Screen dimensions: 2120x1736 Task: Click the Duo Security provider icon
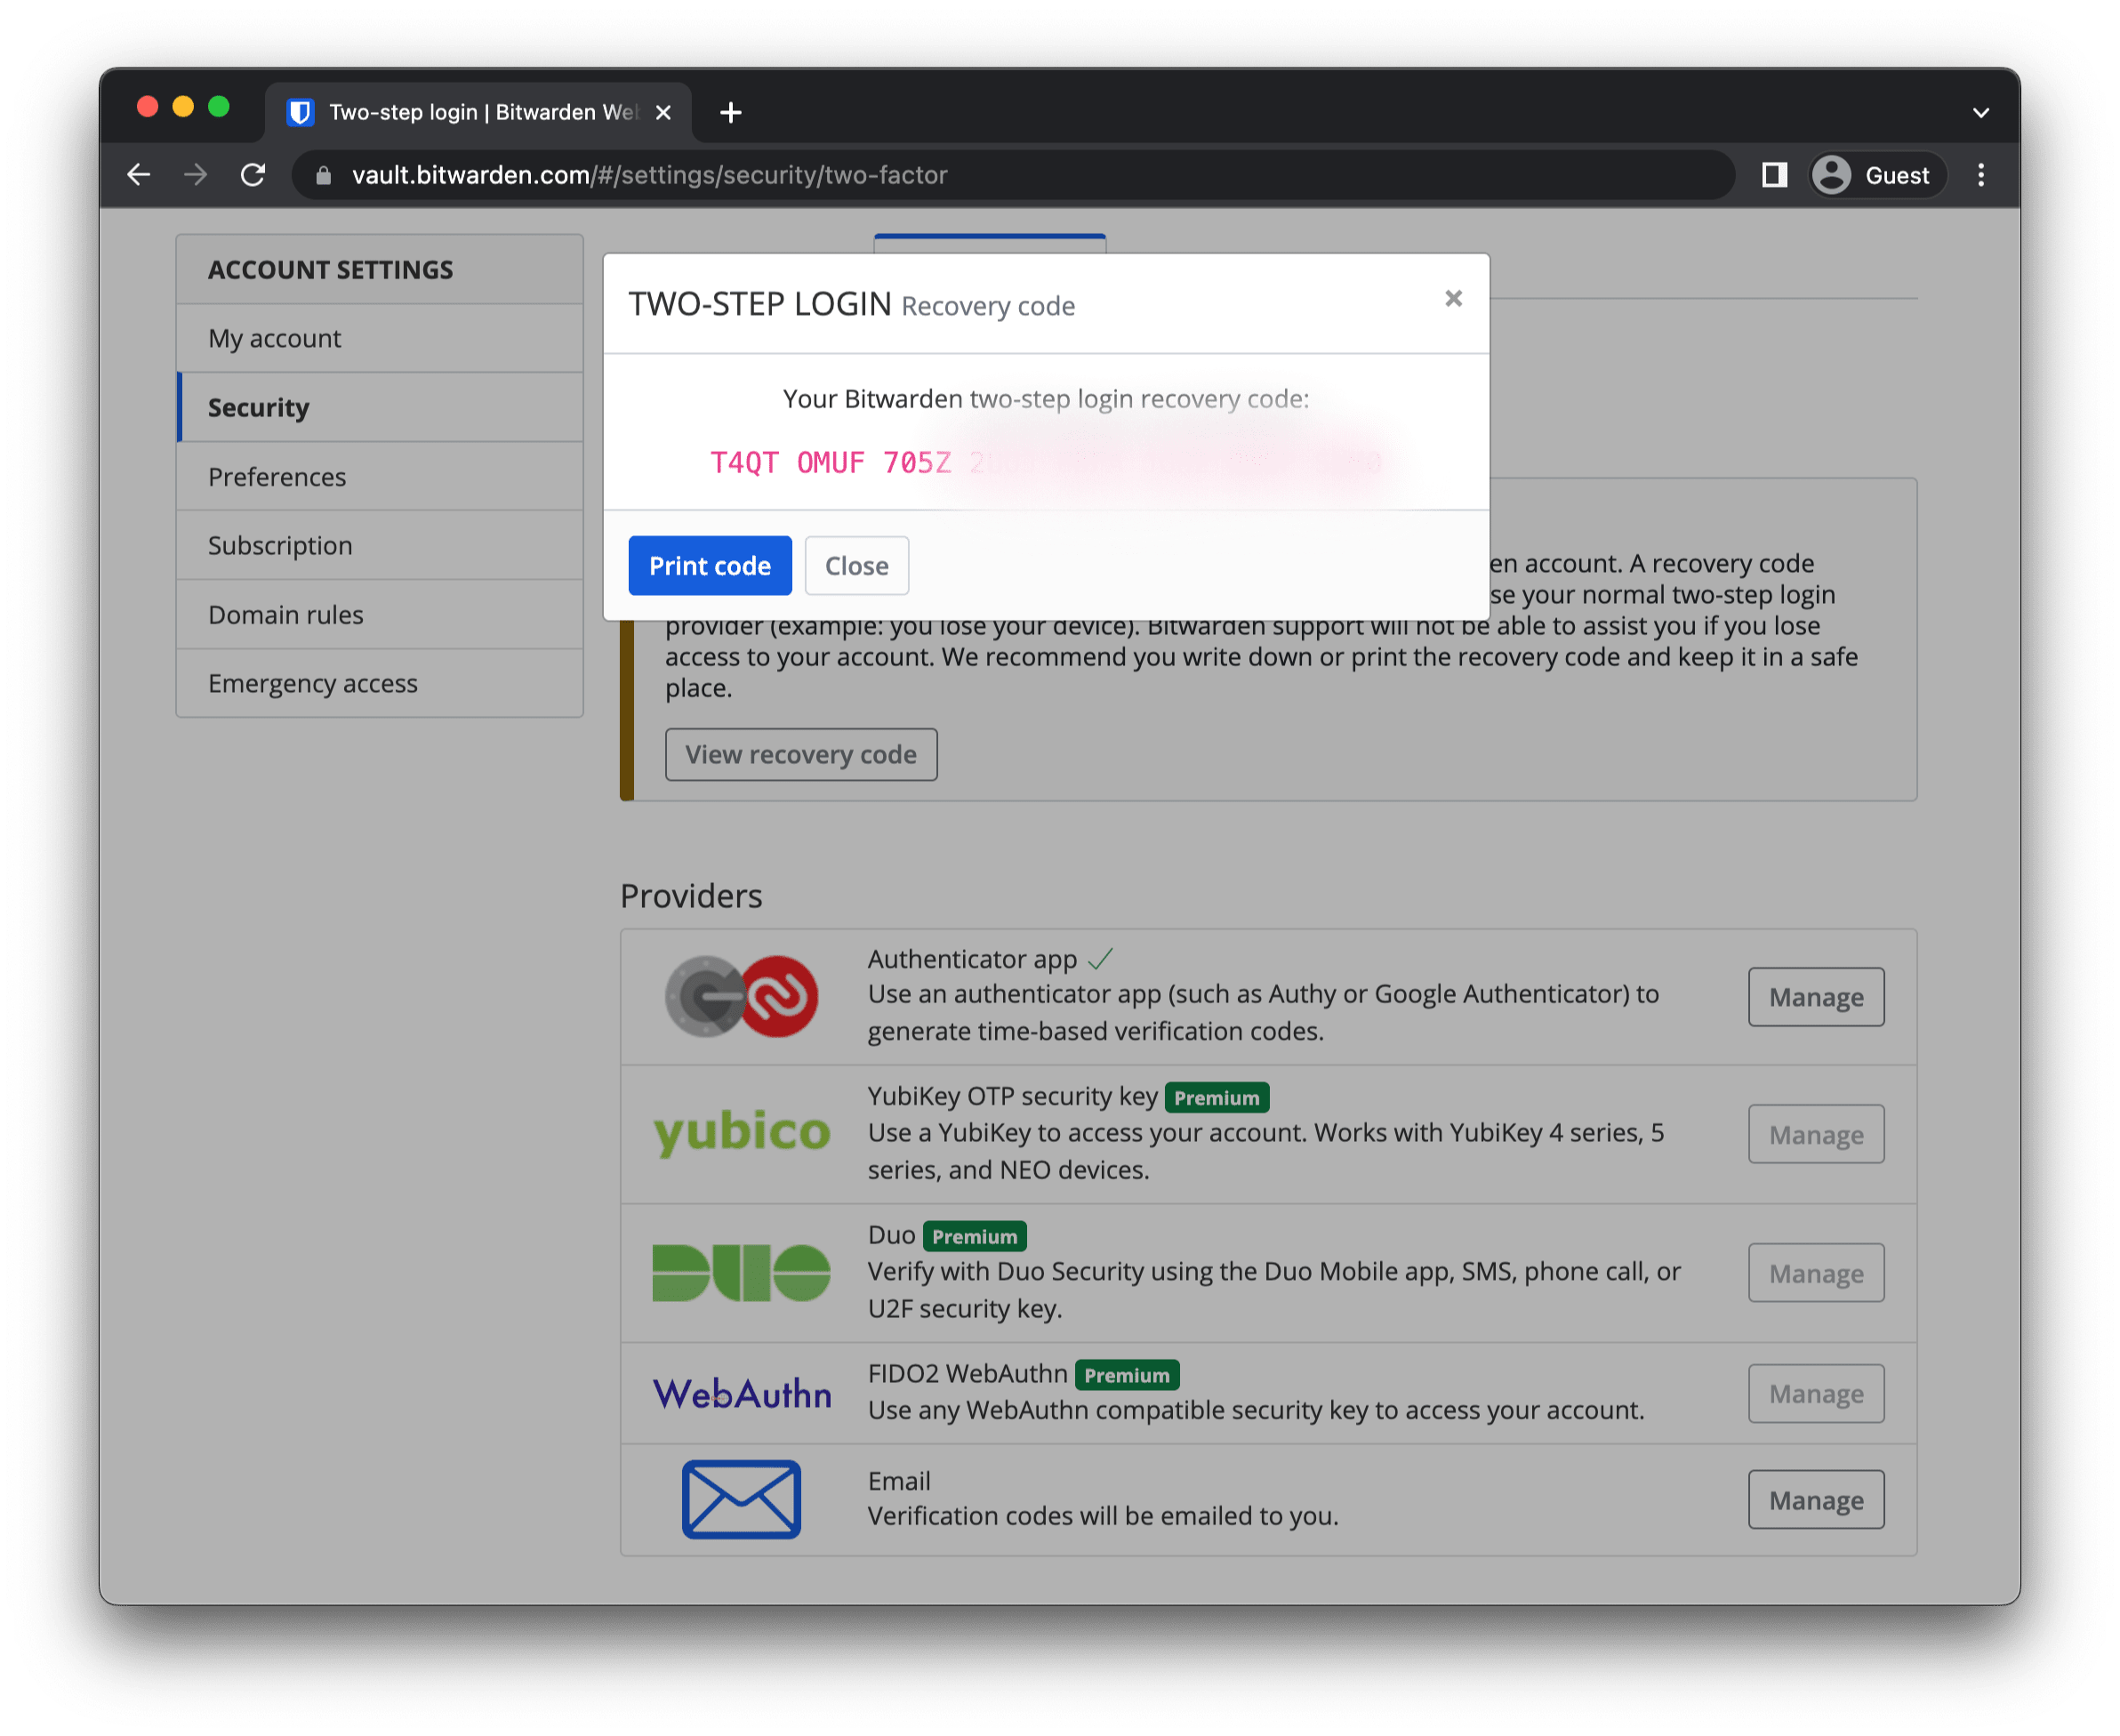pos(742,1267)
